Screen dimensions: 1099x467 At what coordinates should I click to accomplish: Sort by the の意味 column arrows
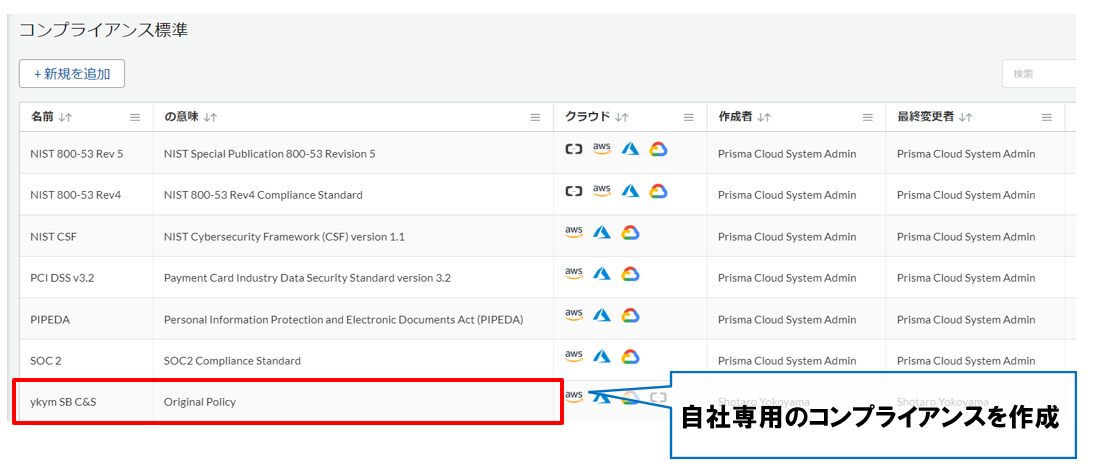point(210,118)
